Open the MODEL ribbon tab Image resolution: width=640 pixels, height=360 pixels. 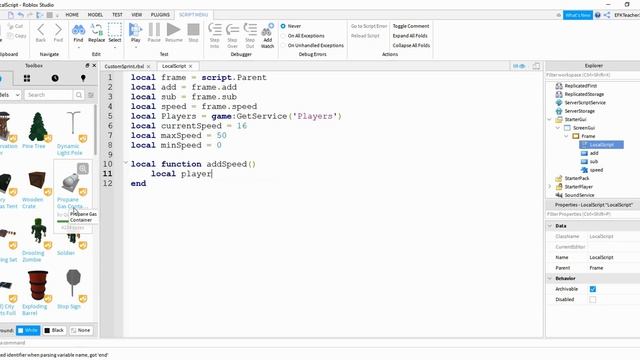pyautogui.click(x=95, y=15)
